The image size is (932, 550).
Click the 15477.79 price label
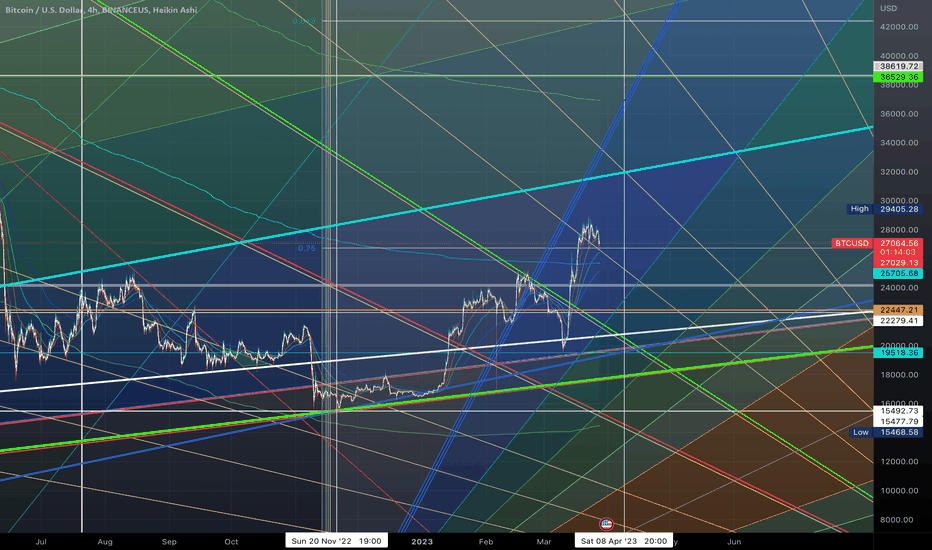898,421
